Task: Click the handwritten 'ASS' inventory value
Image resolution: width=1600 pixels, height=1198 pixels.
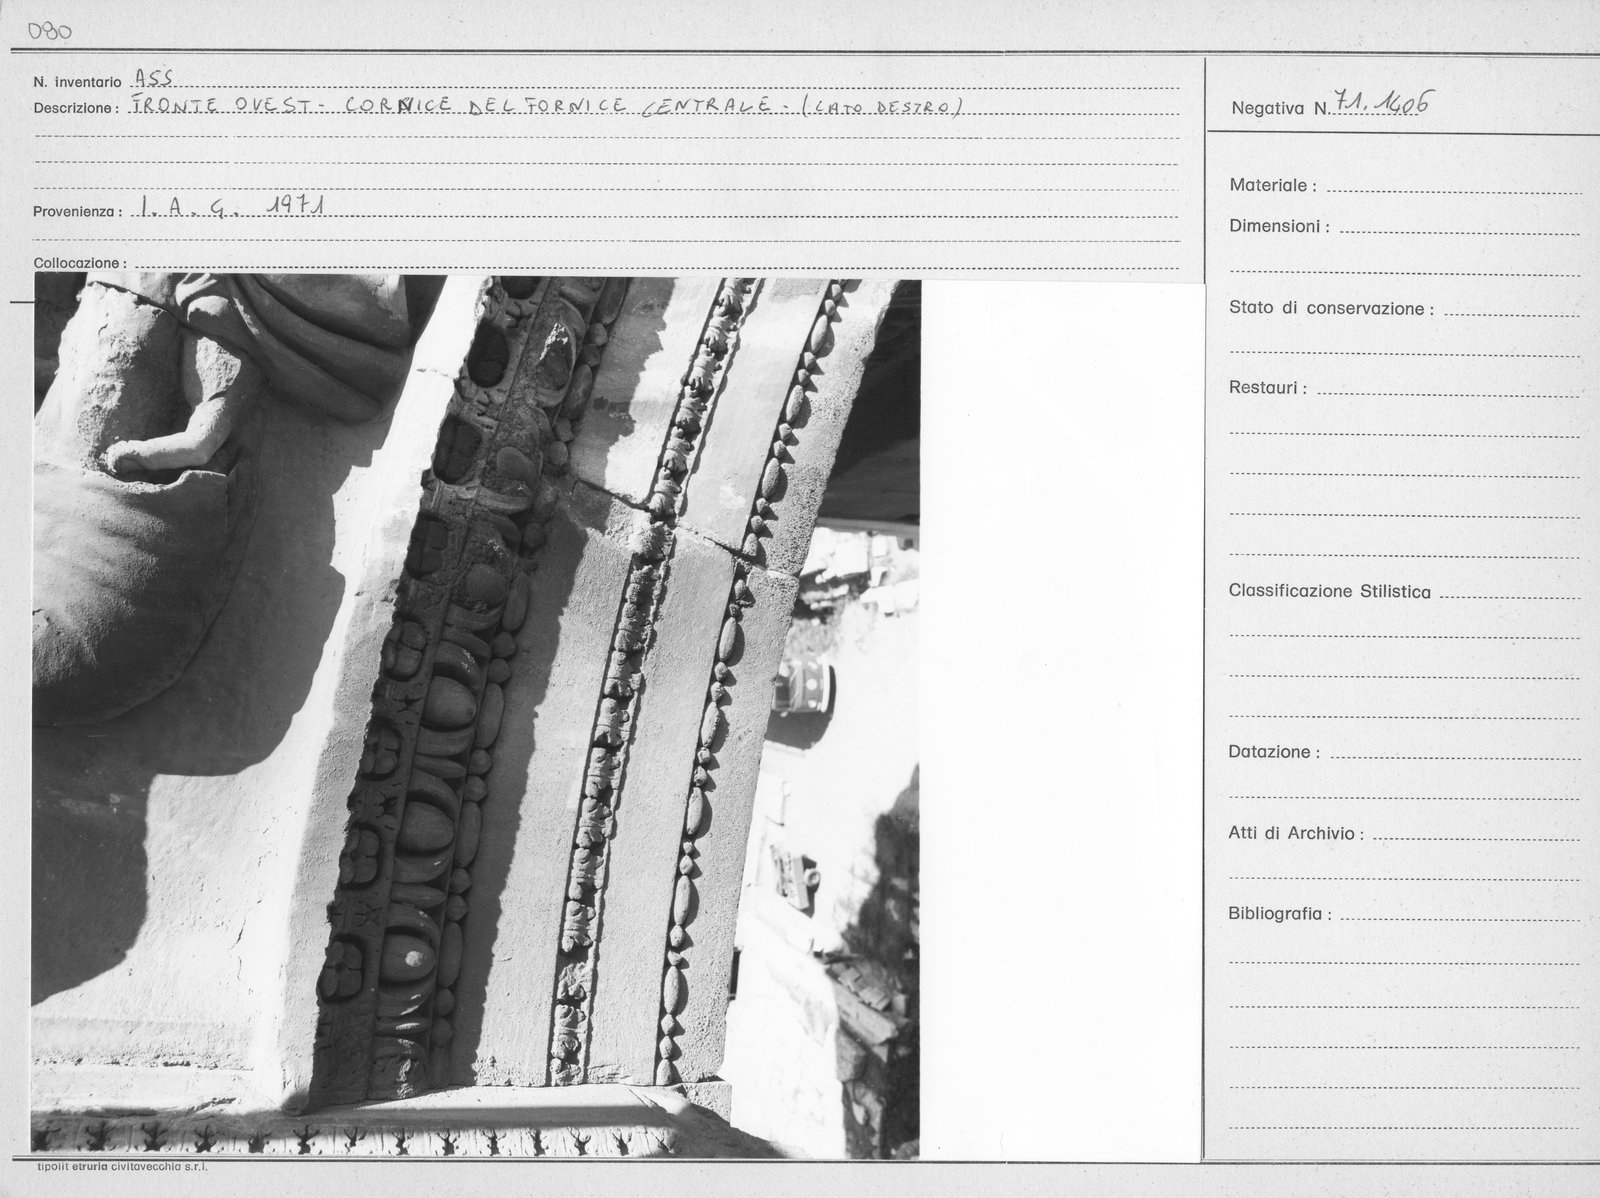Action: (154, 80)
